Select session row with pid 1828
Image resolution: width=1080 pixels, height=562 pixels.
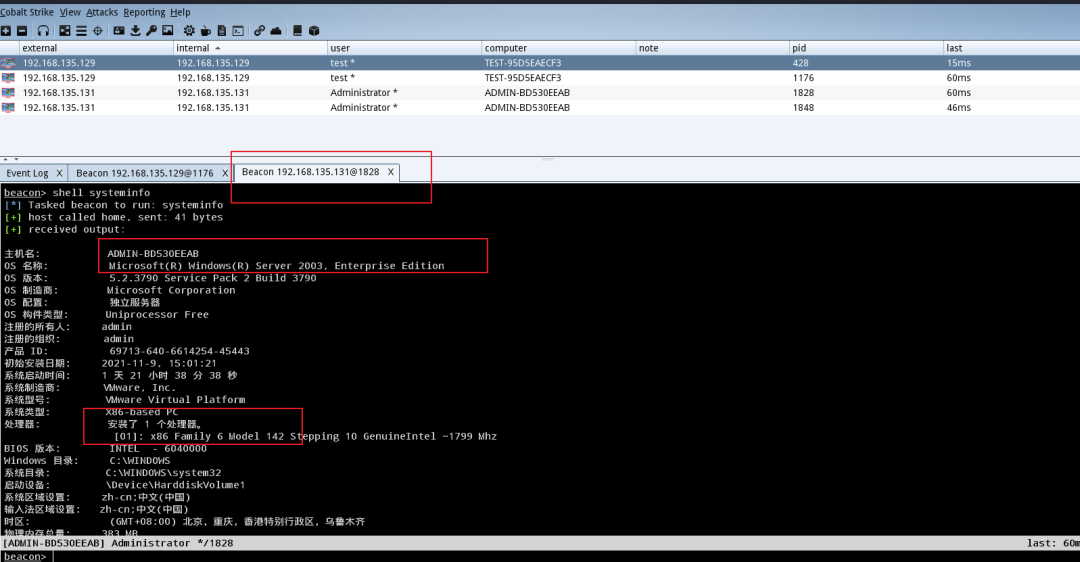540,92
